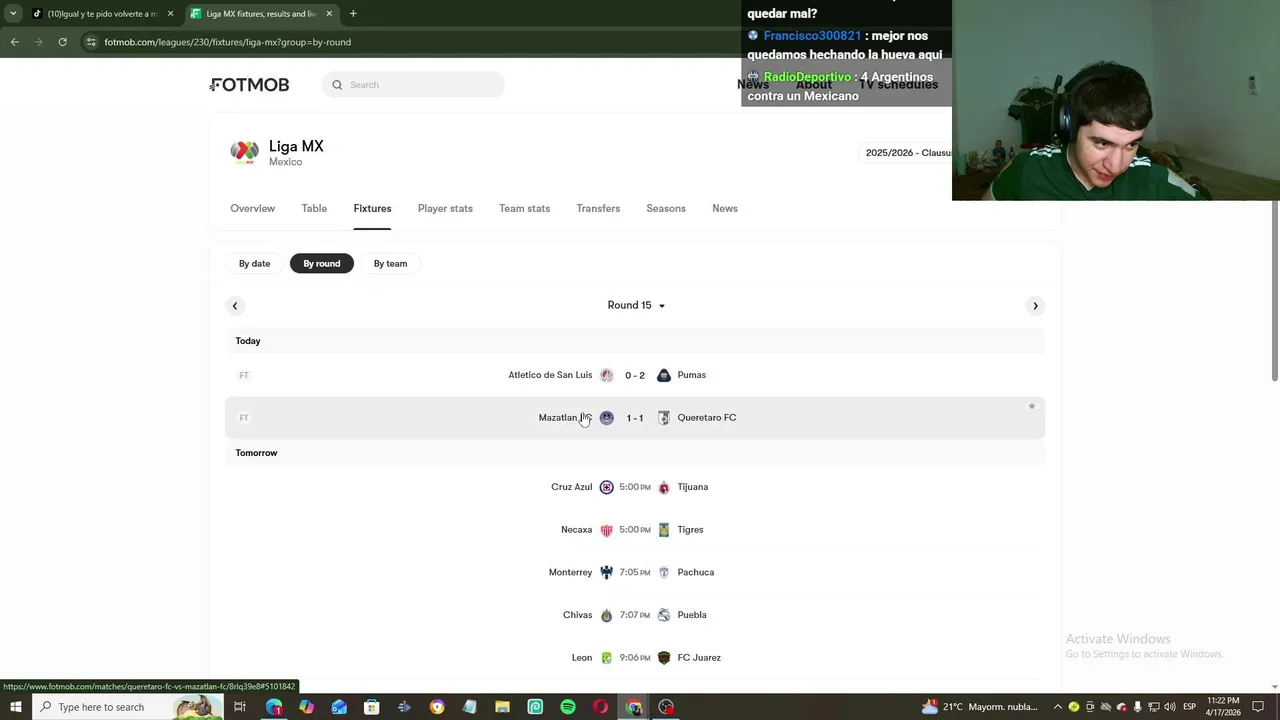
Task: Click the Puebla team crest
Action: [x=663, y=615]
